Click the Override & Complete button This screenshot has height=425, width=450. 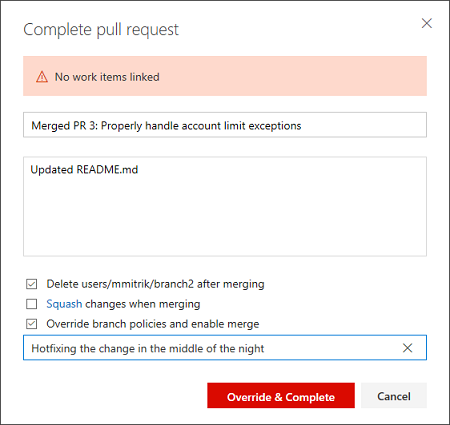(281, 395)
